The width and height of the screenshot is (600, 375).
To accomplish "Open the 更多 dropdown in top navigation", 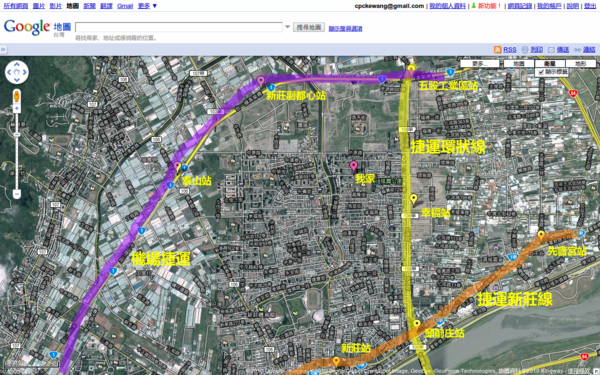I will click(x=147, y=6).
